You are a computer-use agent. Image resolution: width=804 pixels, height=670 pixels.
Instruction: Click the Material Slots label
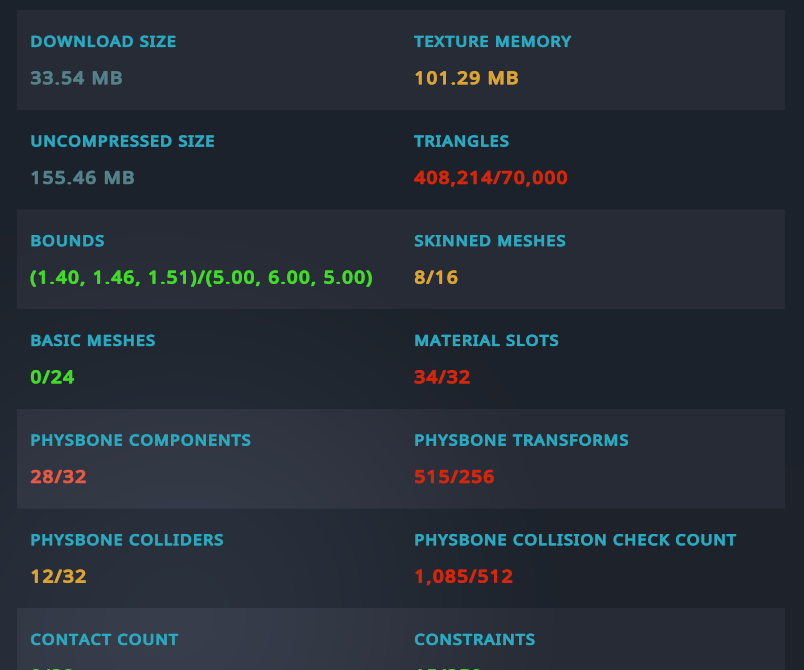[x=486, y=341]
